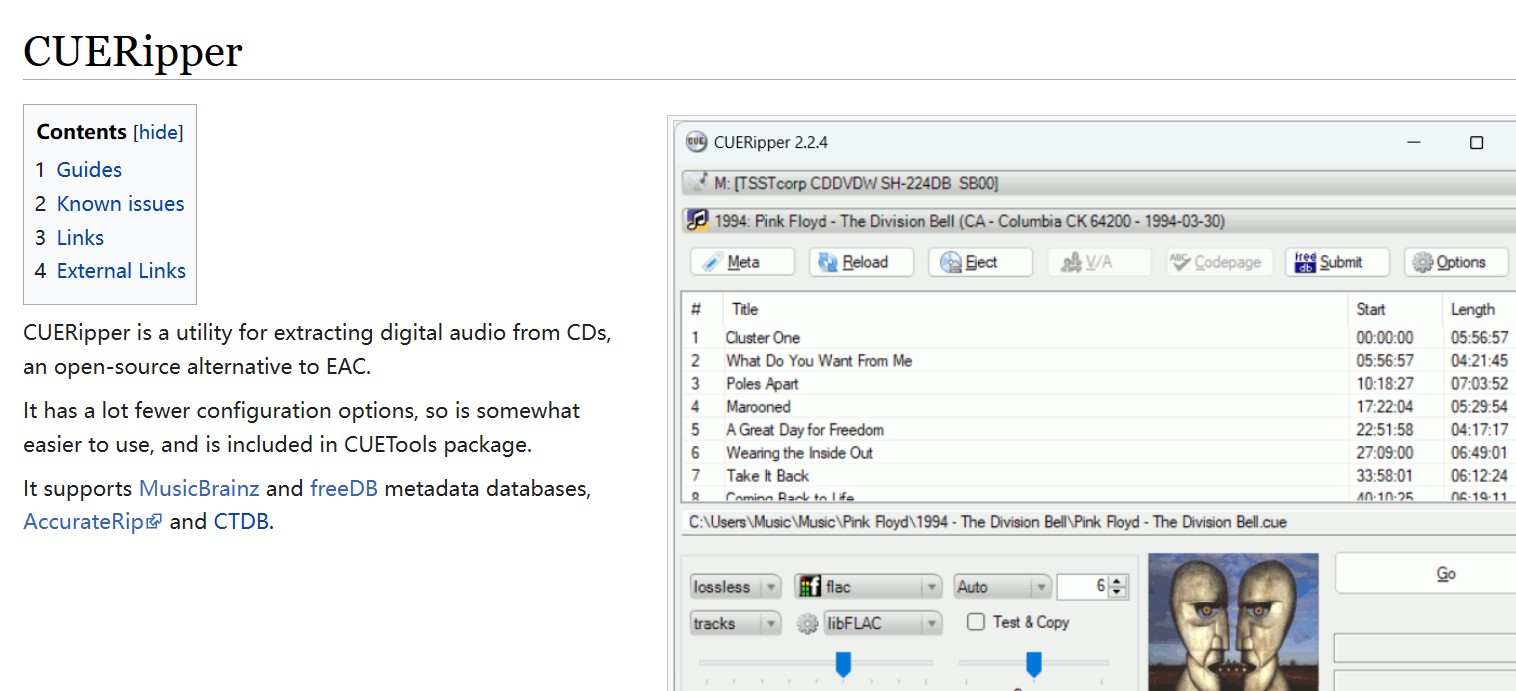Open the flac format dropdown
Screen dimensions: 1516x691
868,587
